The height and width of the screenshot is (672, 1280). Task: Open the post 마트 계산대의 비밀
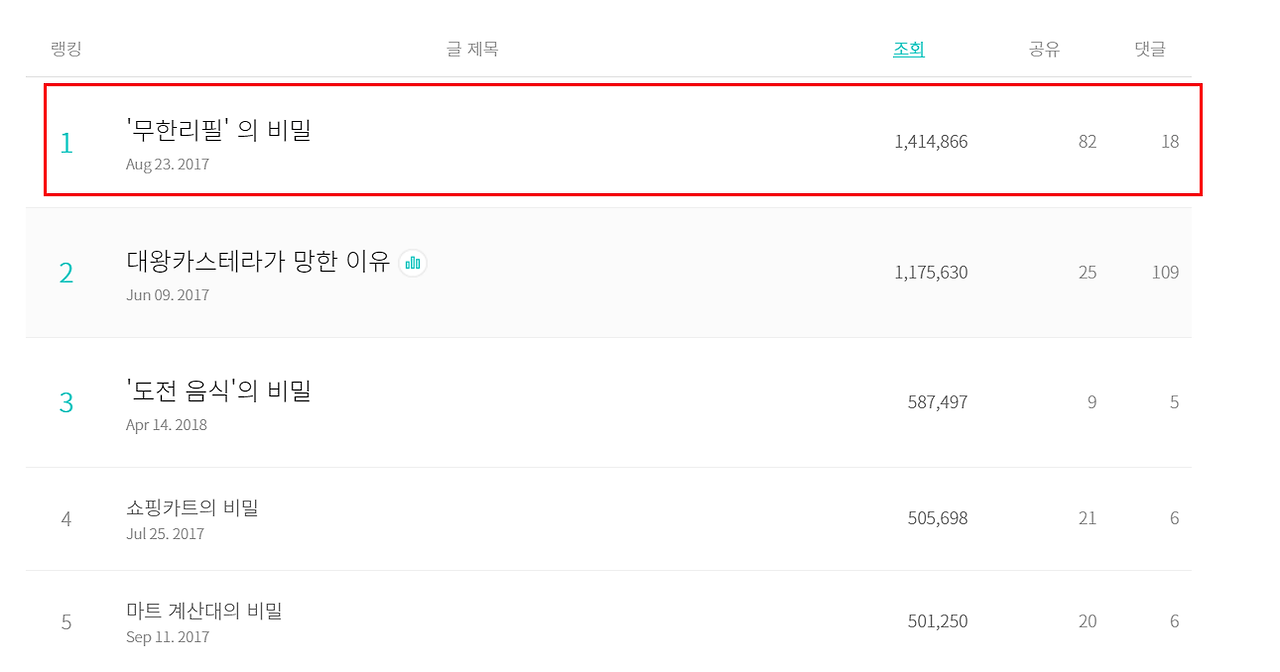204,610
